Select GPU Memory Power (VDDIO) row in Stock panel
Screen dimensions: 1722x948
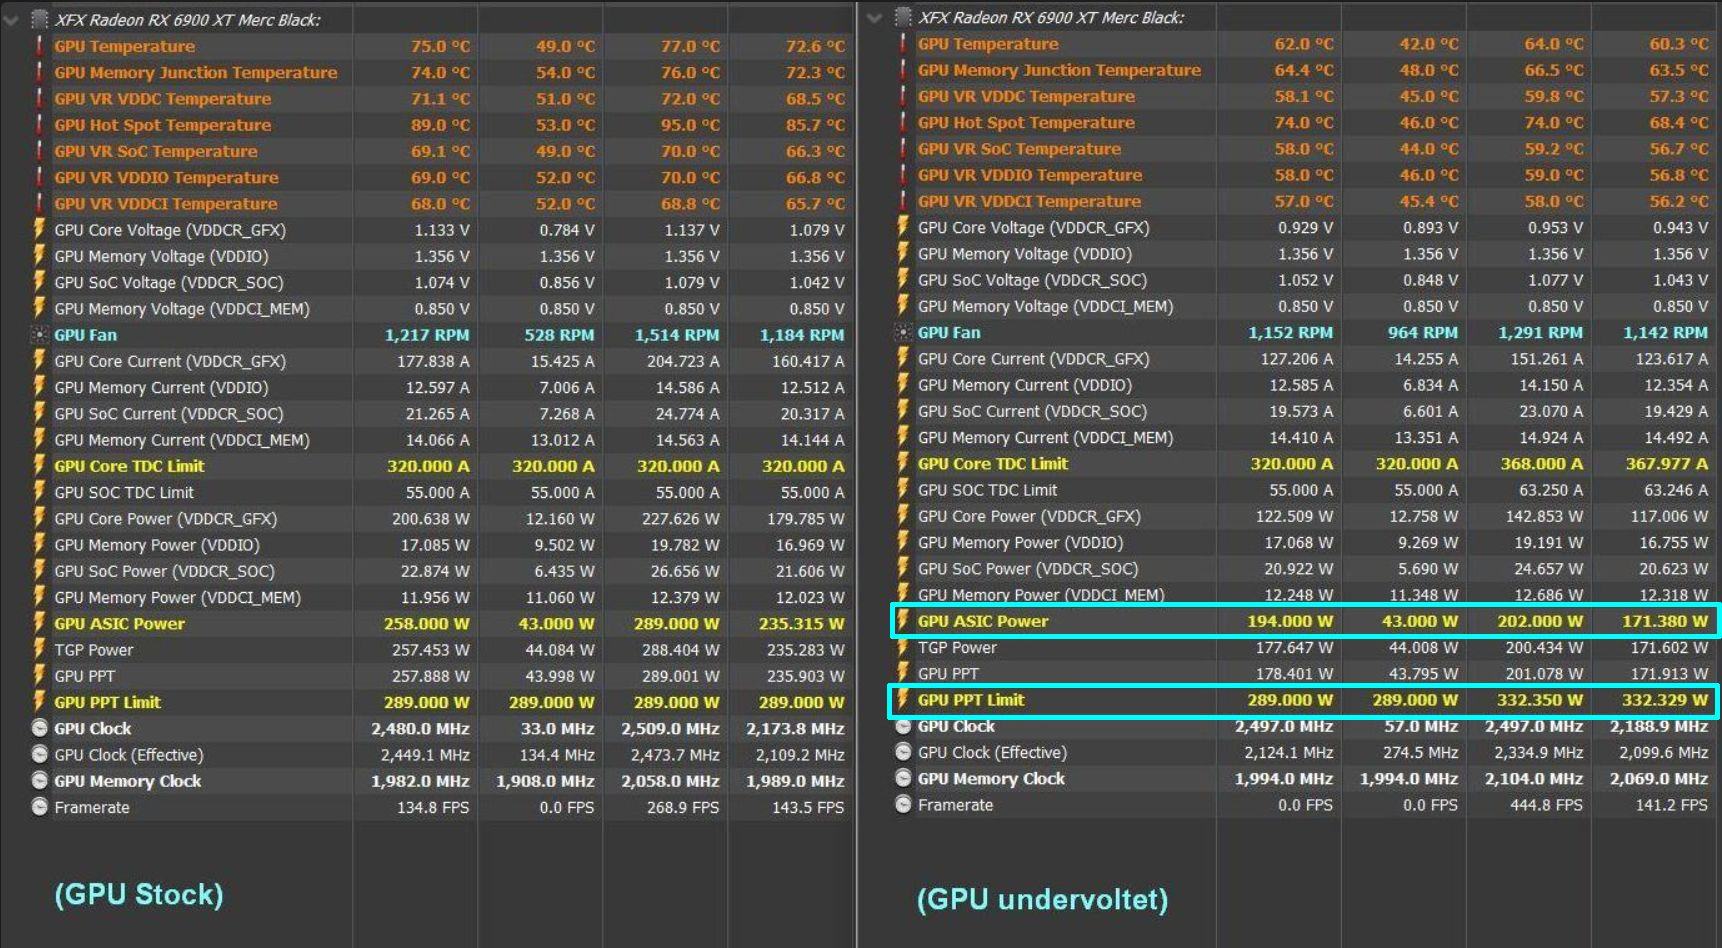[428, 545]
